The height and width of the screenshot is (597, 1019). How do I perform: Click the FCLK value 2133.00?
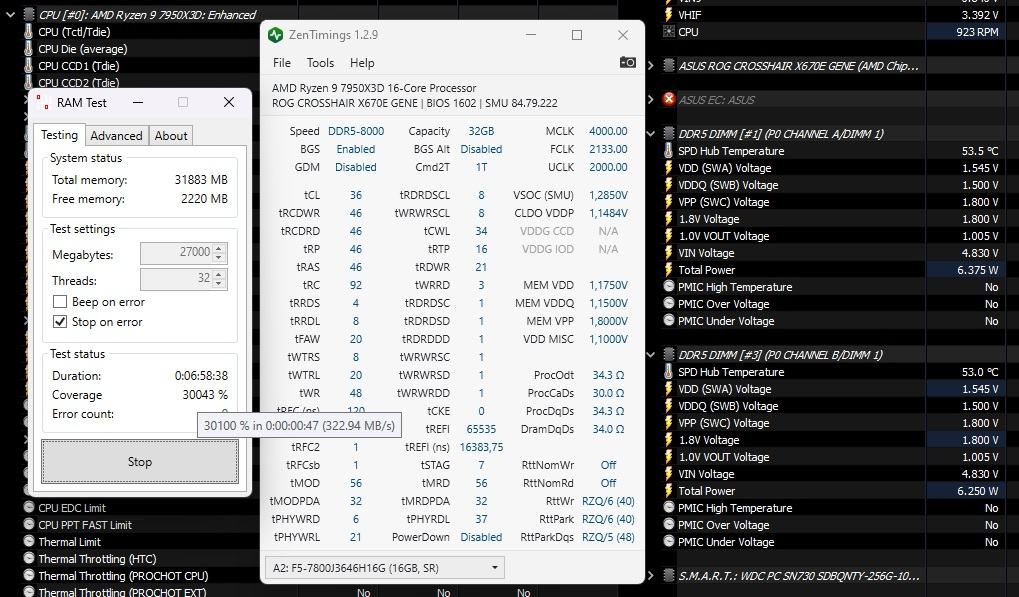pos(608,149)
